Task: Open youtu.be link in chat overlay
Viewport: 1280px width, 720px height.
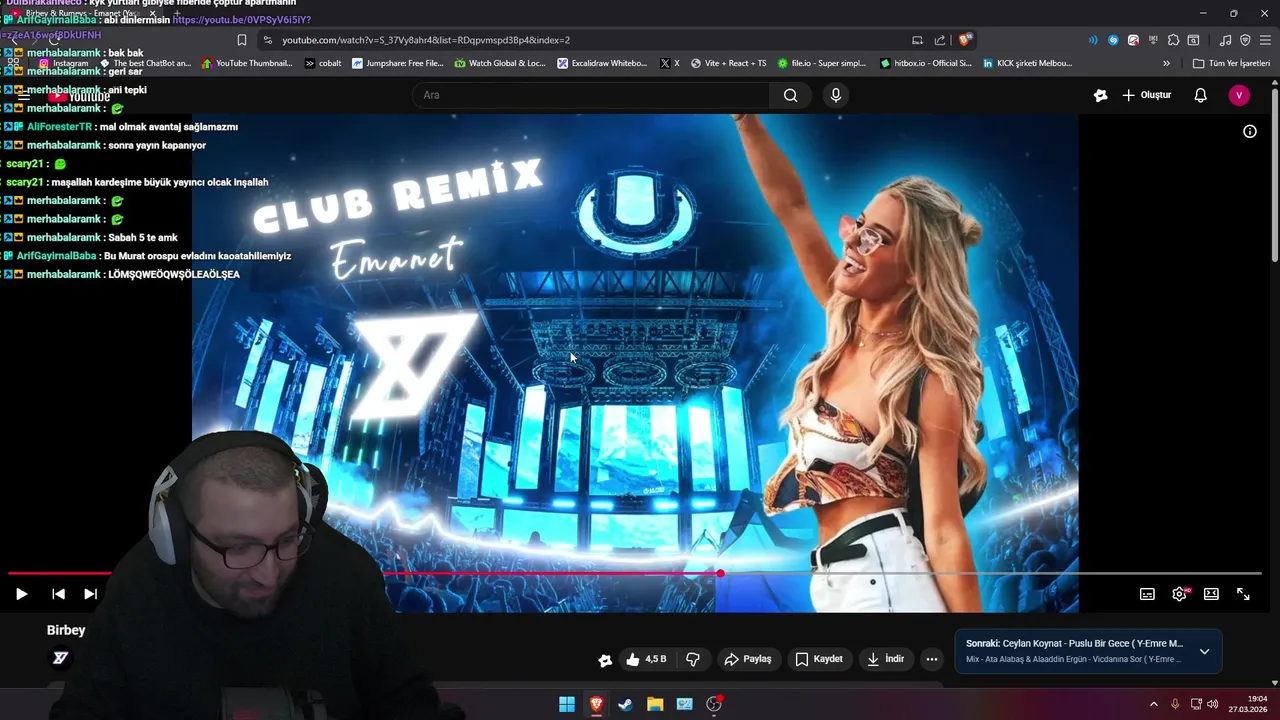Action: 241,19
